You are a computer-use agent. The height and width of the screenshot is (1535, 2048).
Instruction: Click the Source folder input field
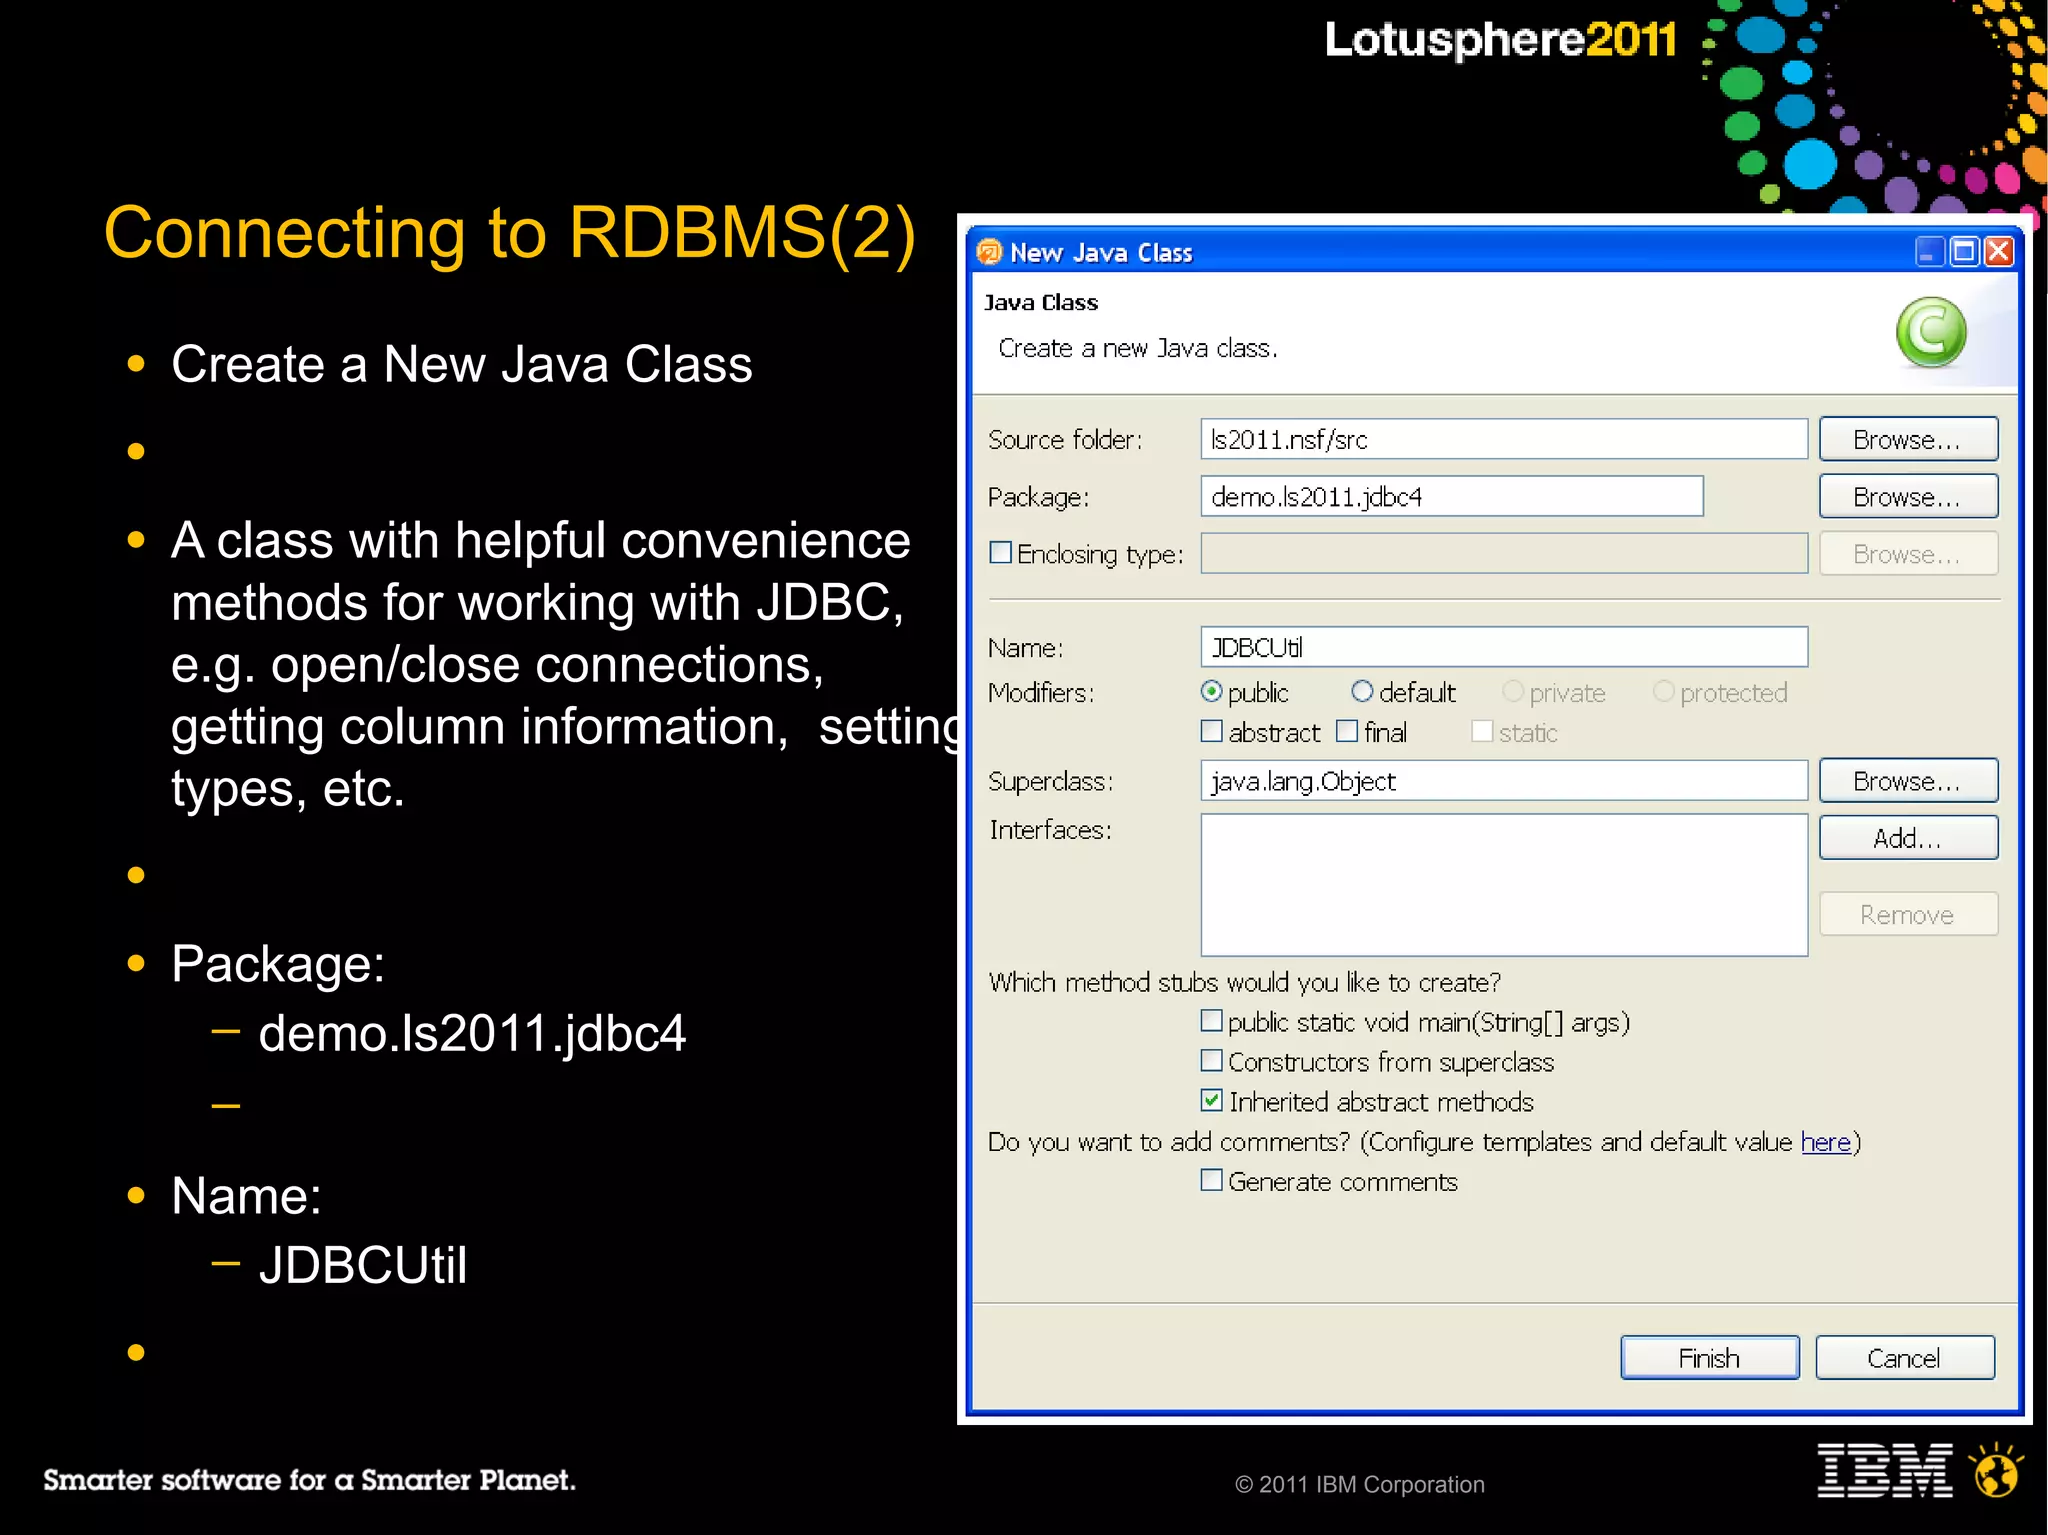click(1504, 439)
